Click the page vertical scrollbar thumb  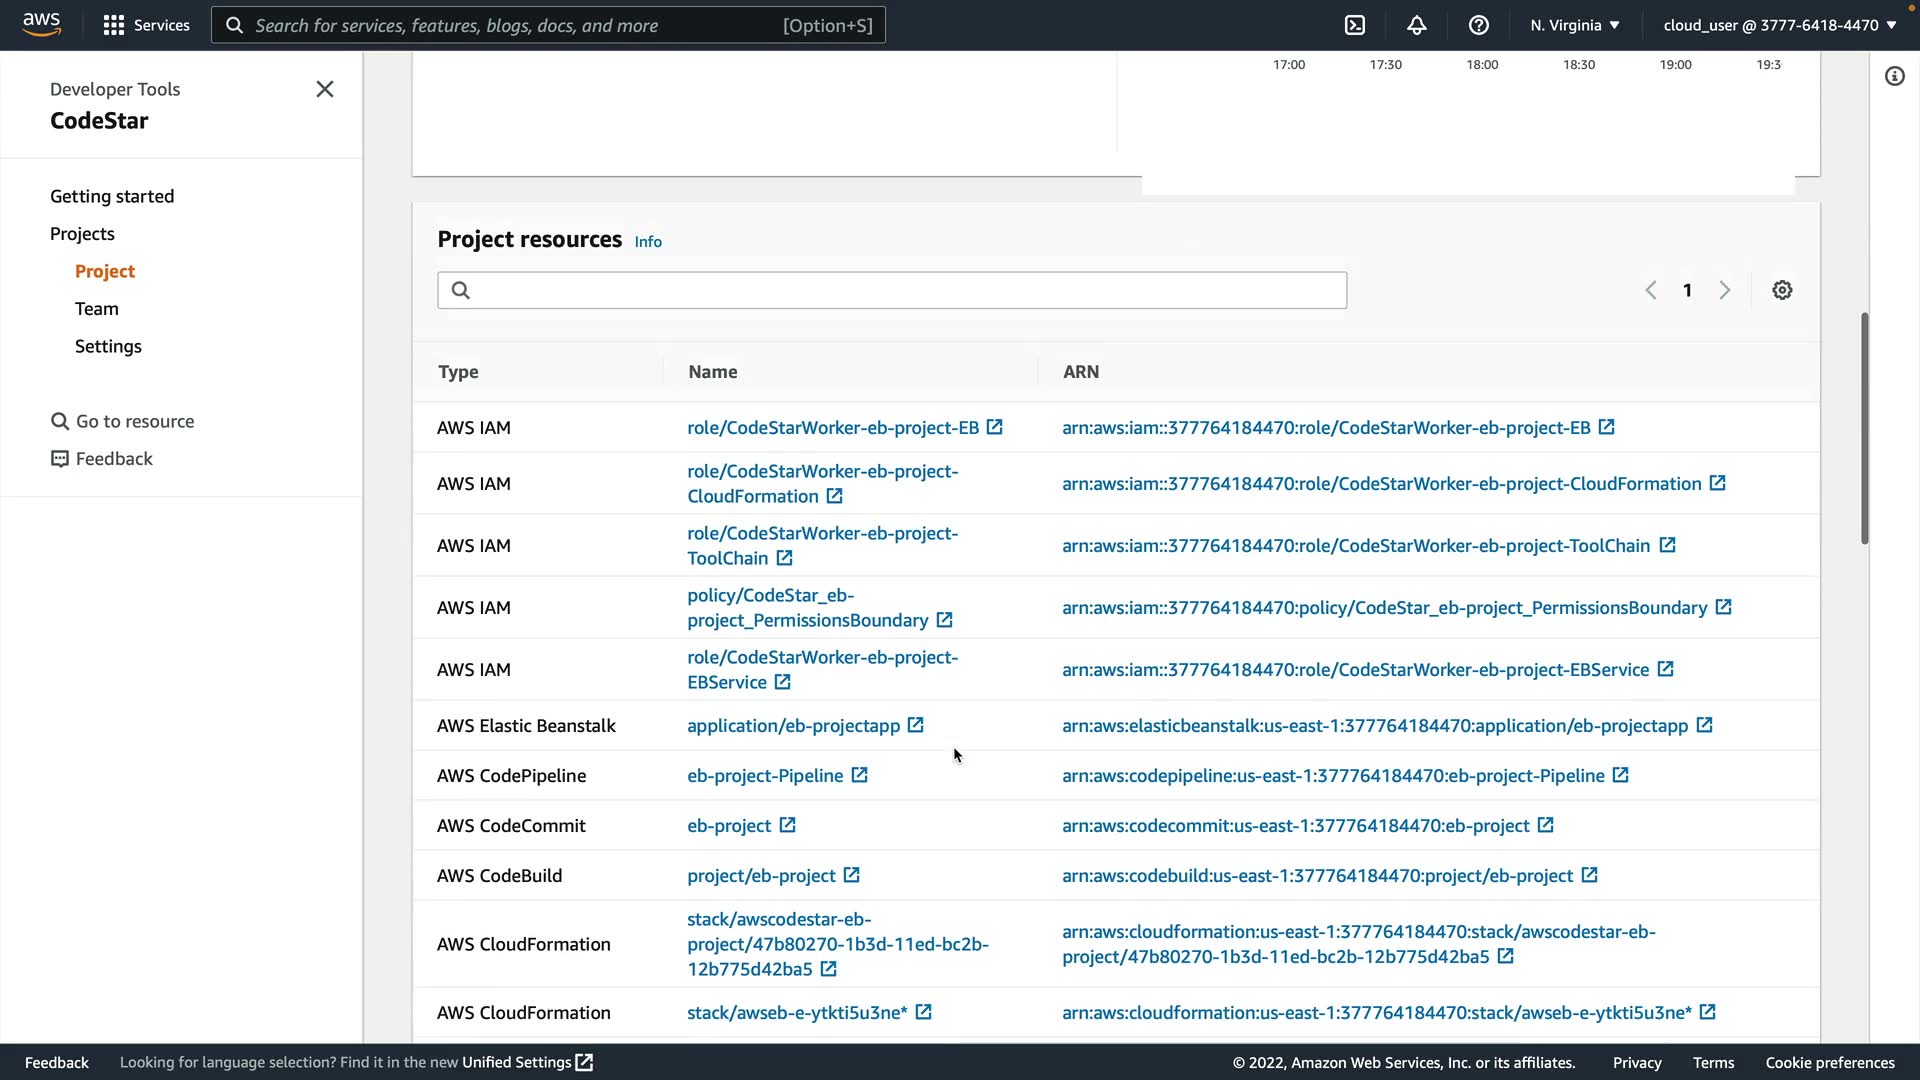pyautogui.click(x=1864, y=428)
